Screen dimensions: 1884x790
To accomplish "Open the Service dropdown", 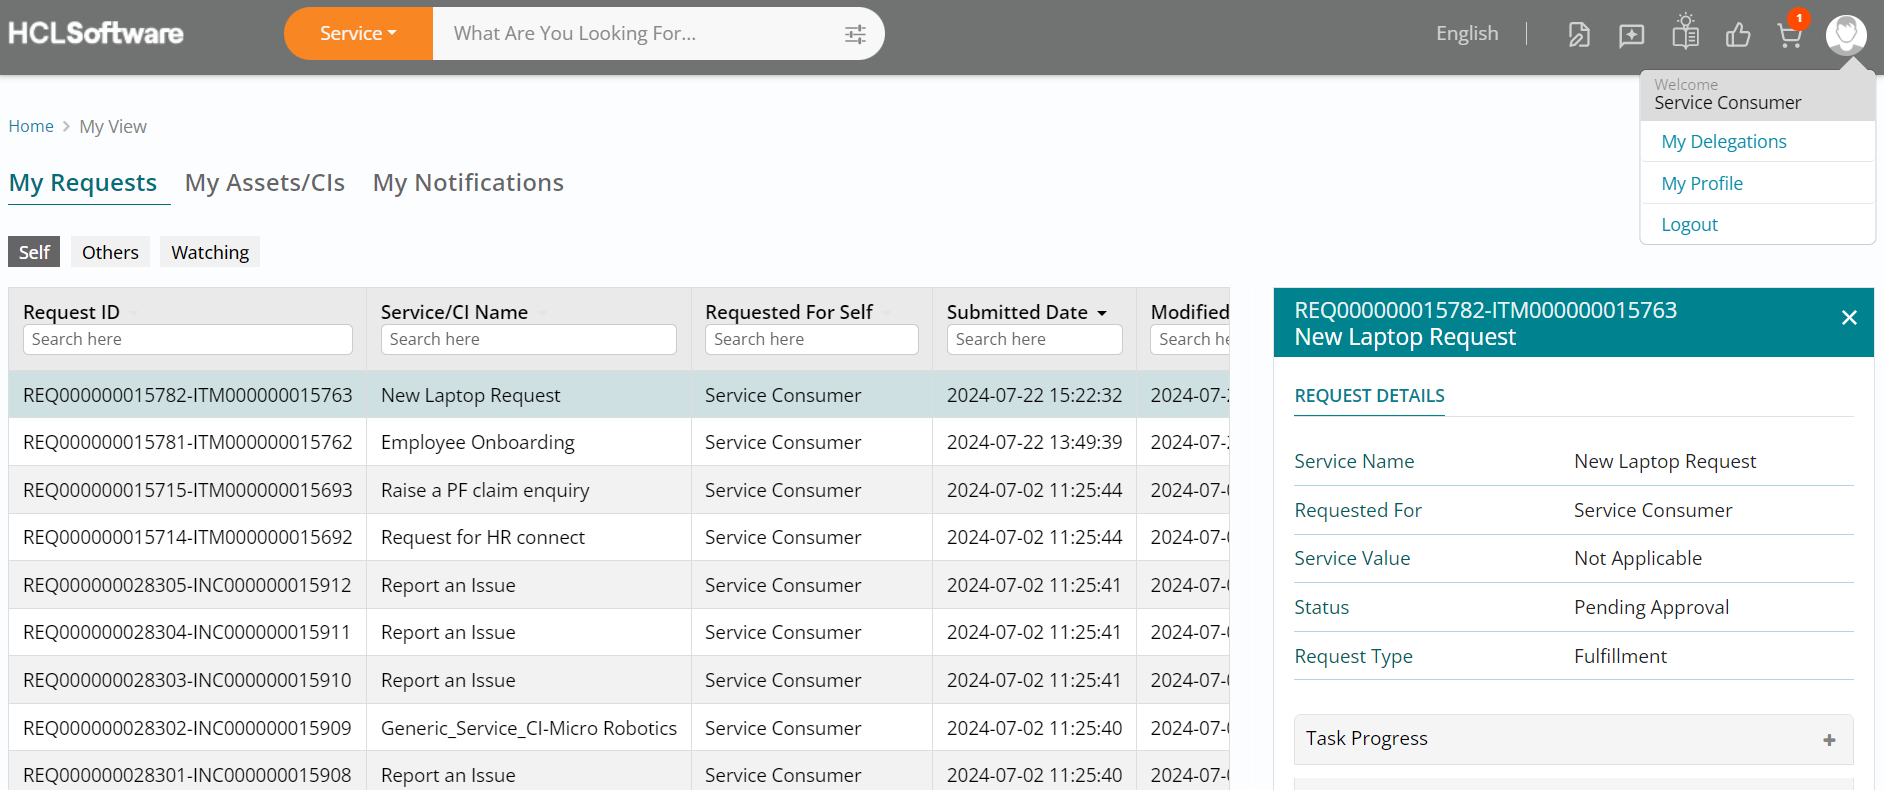I will click(358, 34).
